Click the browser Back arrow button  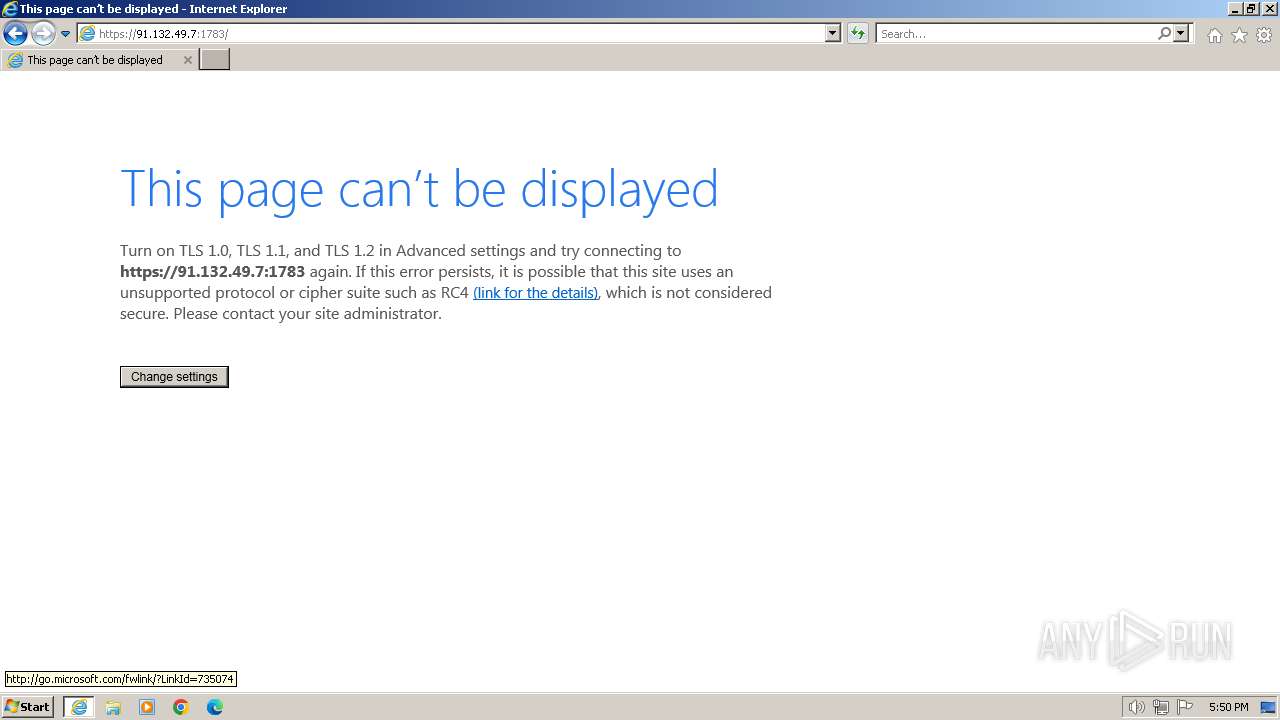coord(15,34)
